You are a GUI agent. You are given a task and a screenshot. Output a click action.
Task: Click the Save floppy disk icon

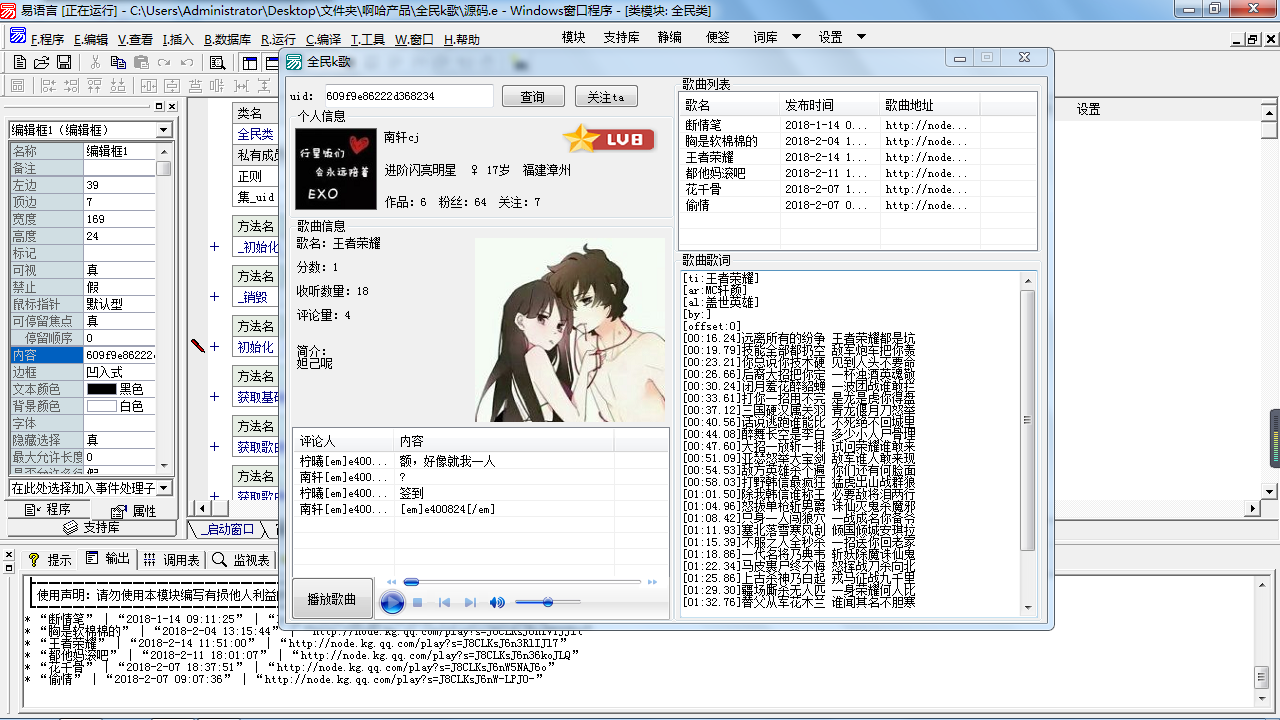pyautogui.click(x=64, y=62)
